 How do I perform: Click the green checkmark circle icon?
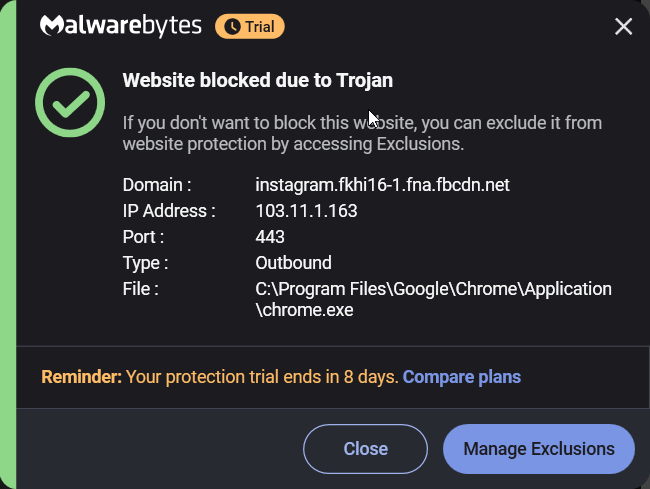pyautogui.click(x=70, y=102)
